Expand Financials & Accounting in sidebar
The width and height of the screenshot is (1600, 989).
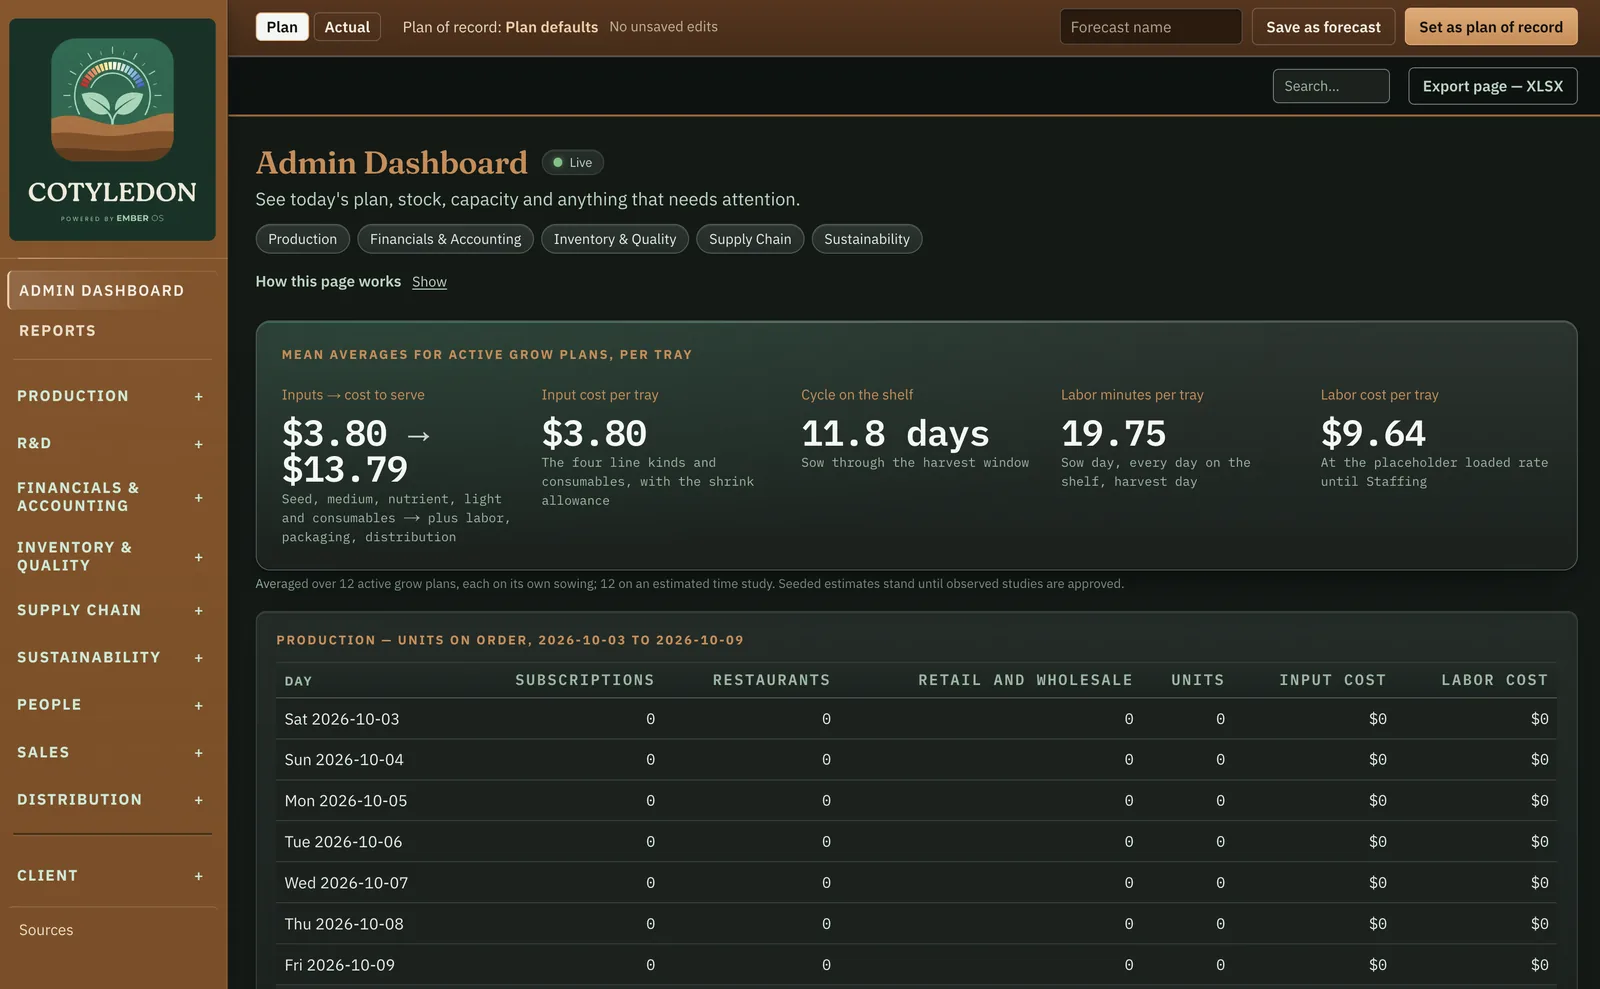coord(110,497)
